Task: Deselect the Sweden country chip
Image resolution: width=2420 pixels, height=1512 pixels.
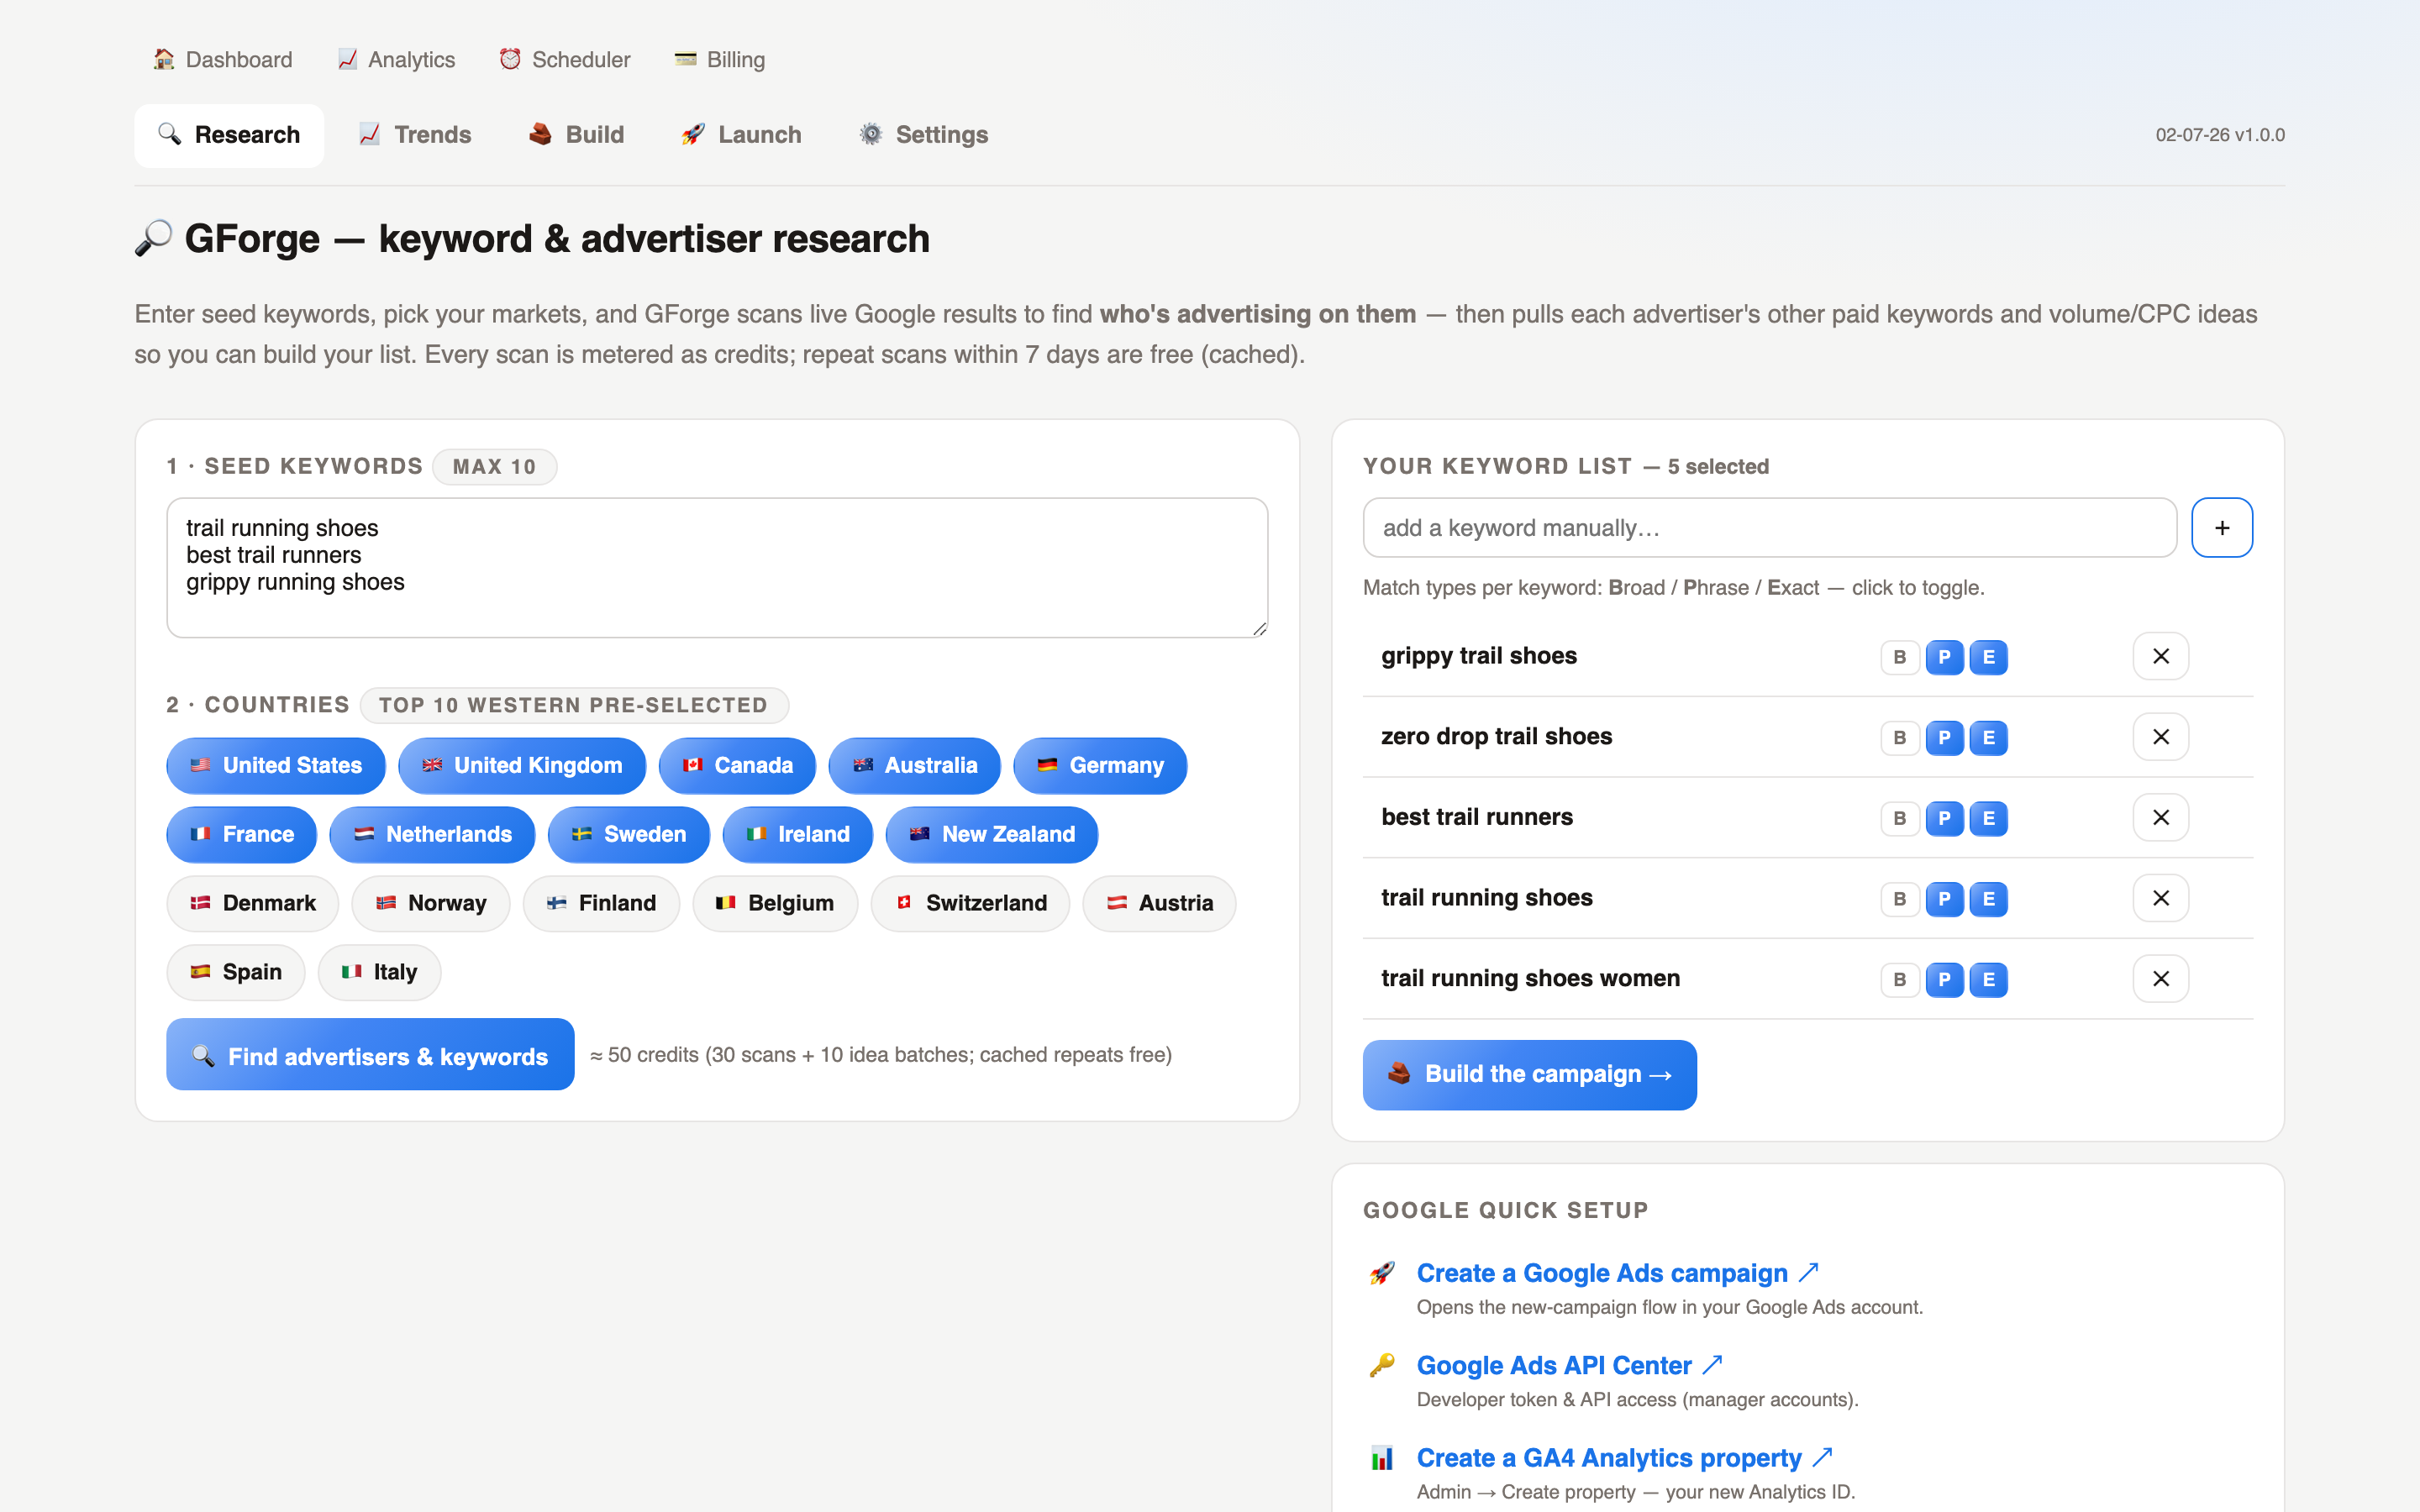Action: pos(628,835)
